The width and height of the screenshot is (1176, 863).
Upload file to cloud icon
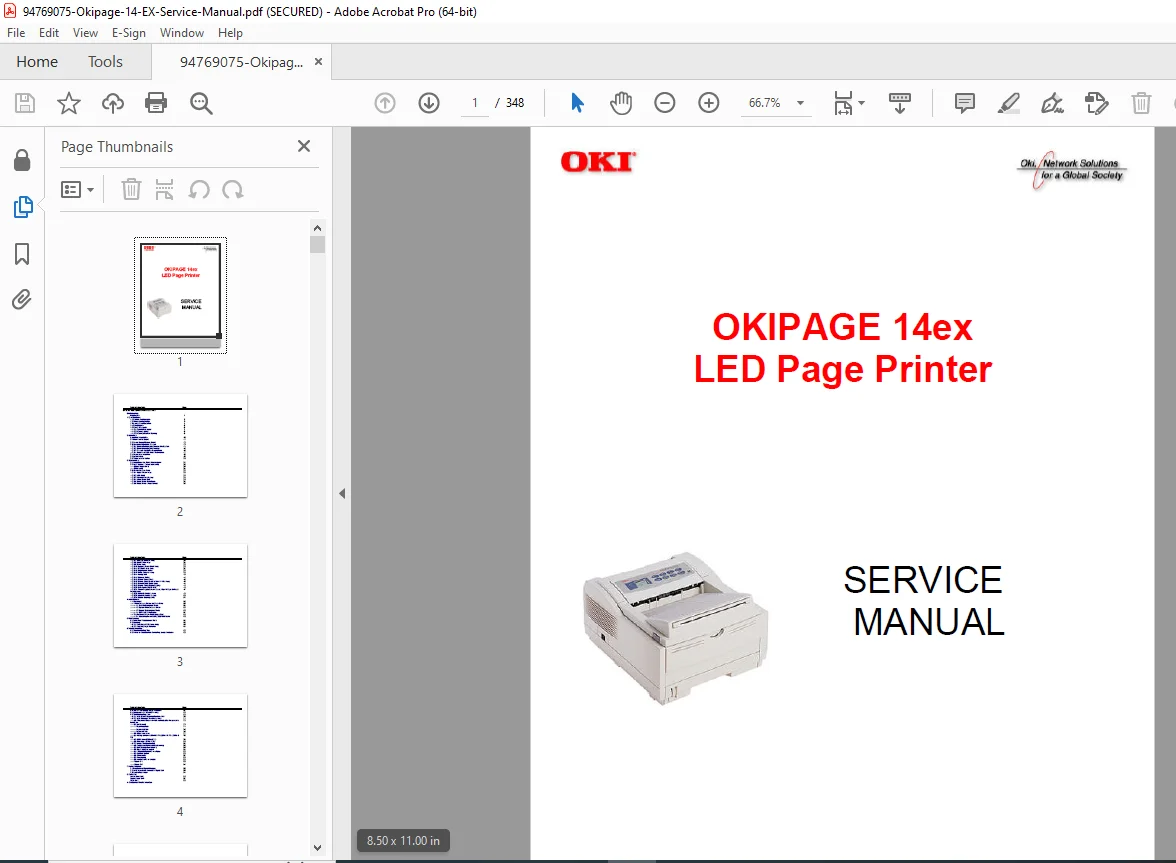click(112, 103)
